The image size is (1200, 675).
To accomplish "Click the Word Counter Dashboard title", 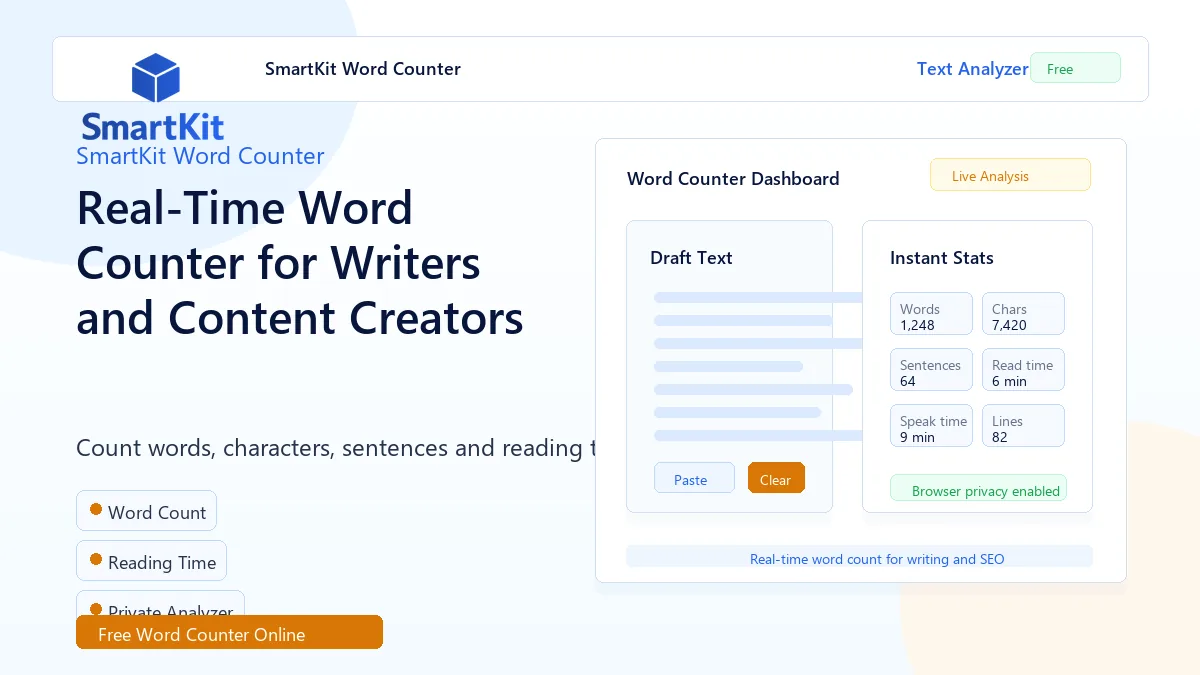I will coord(733,179).
